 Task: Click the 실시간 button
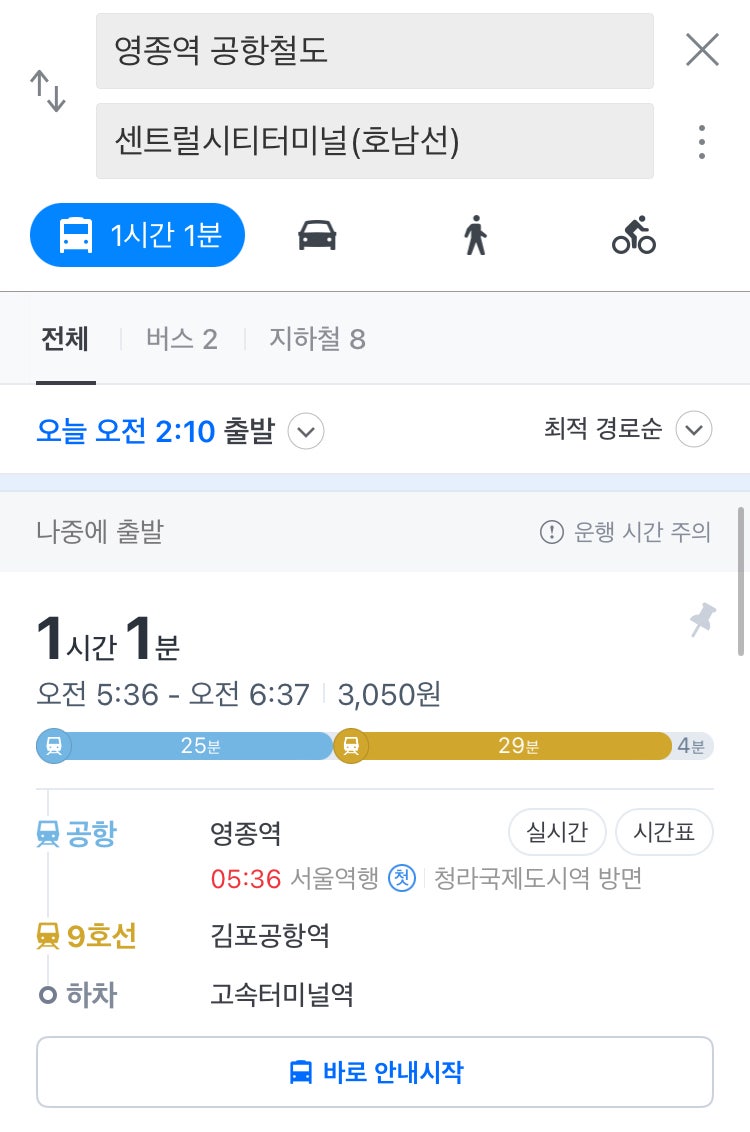(557, 832)
